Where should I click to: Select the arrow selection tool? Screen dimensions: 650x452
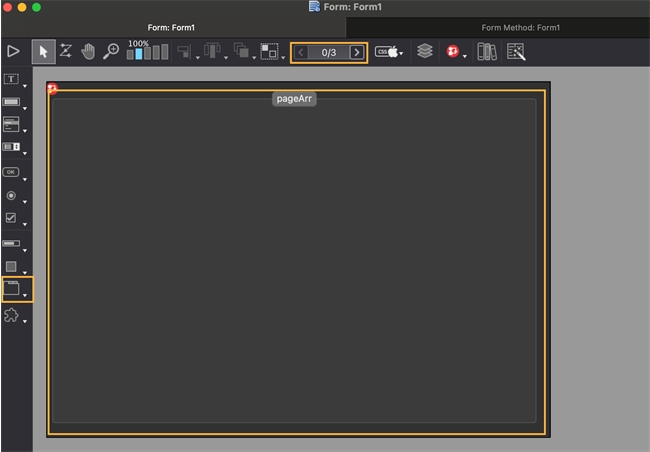click(42, 51)
